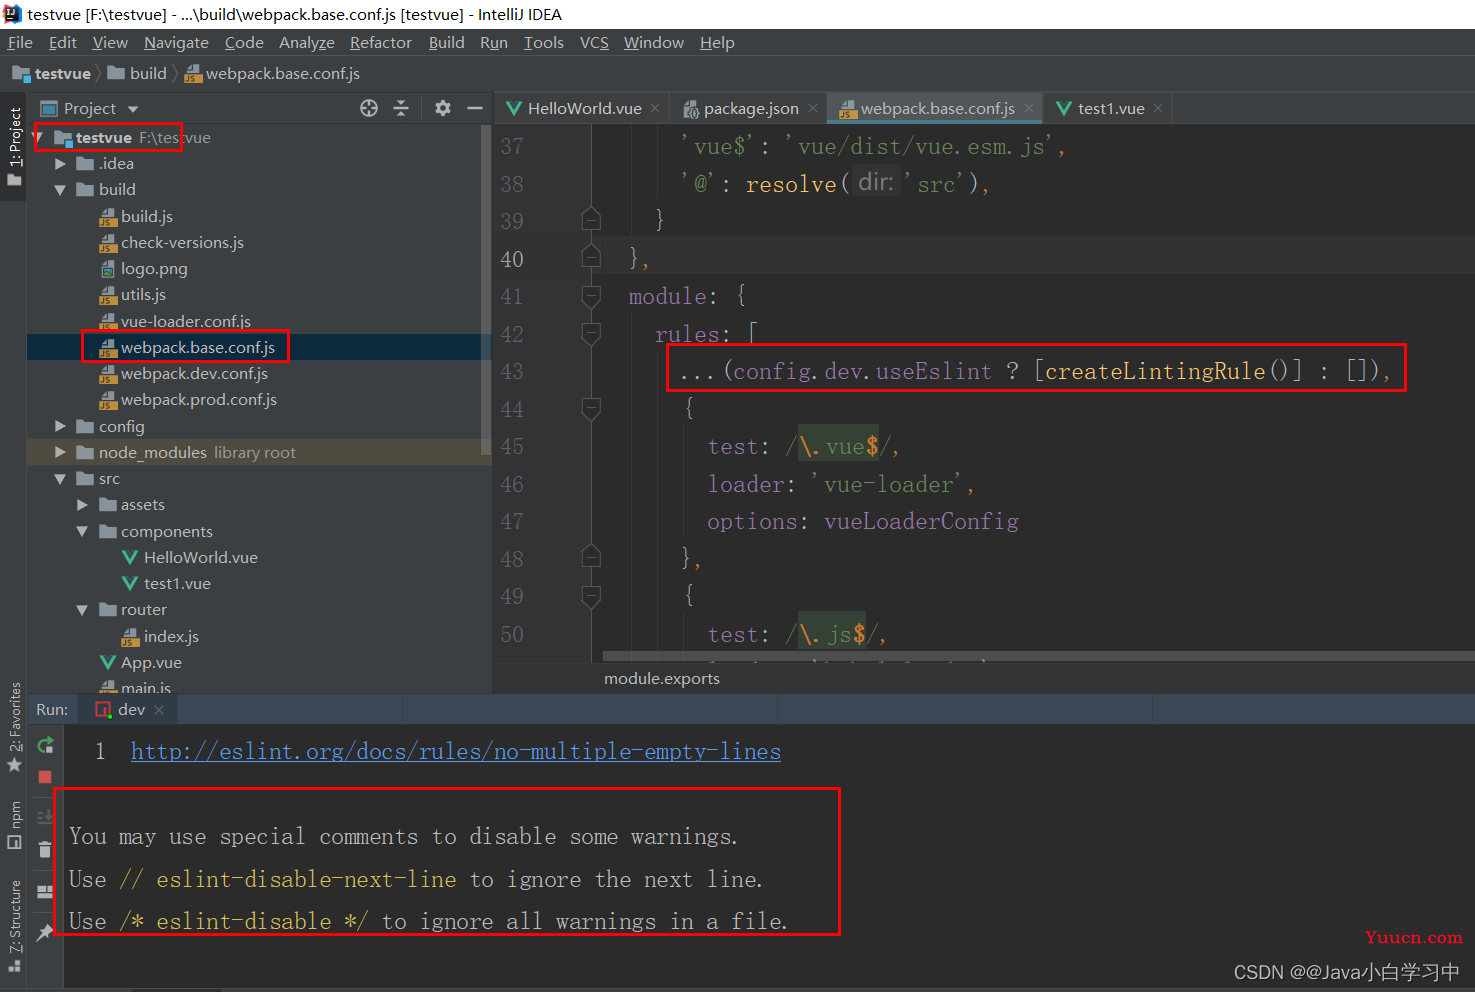
Task: Click the trash icon to clear console
Action: point(45,850)
